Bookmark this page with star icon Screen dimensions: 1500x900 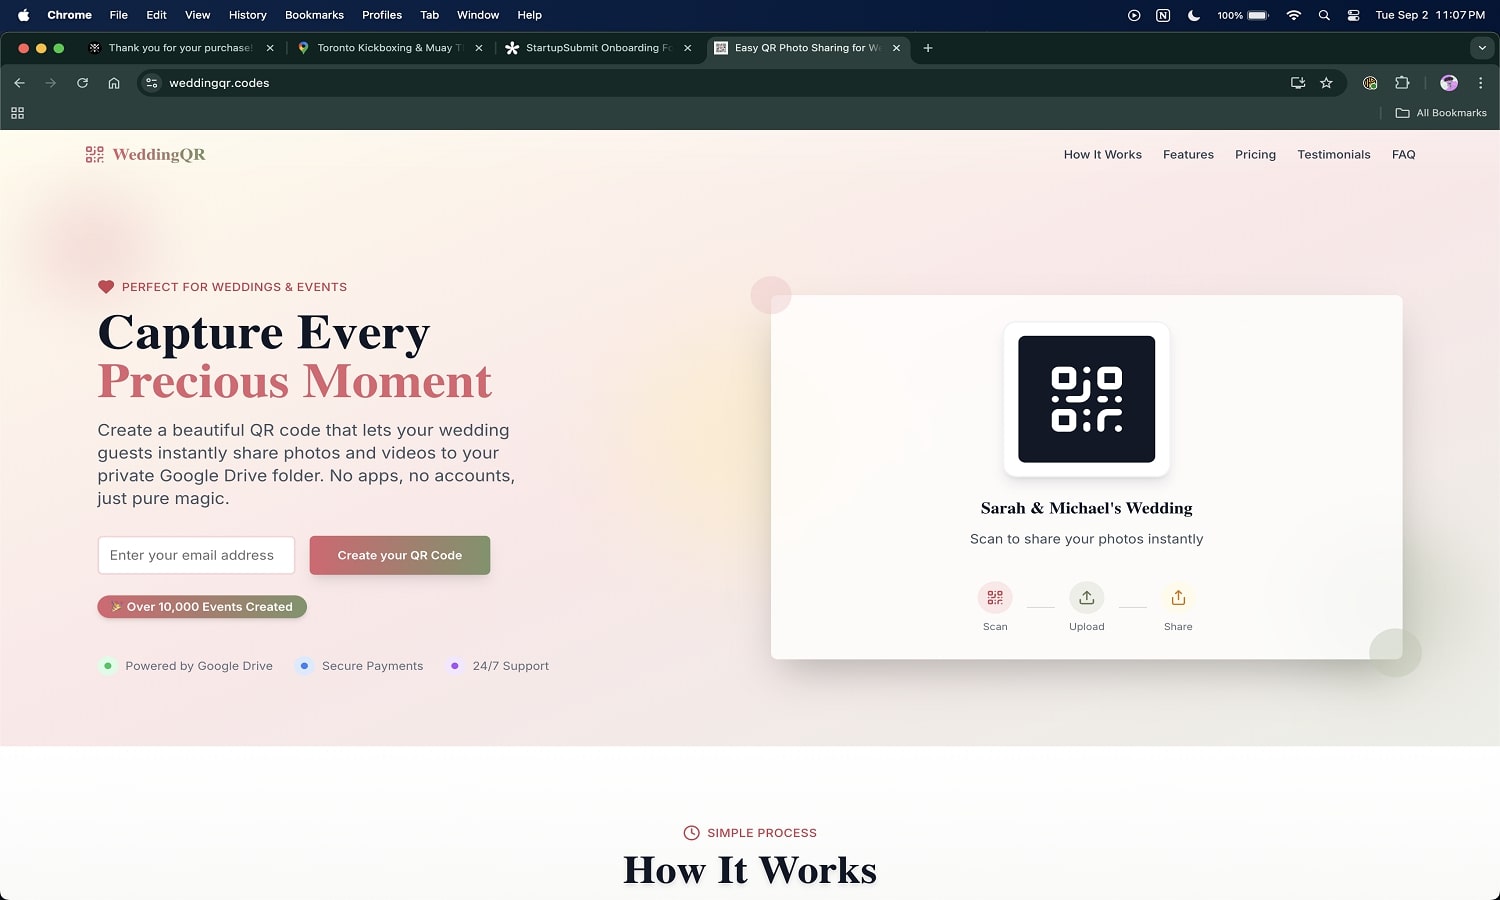1326,83
